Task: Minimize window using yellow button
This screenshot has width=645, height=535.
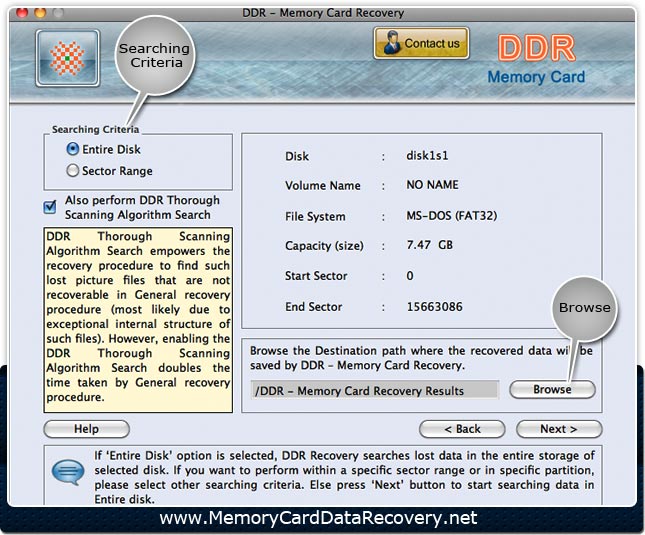Action: [x=40, y=12]
